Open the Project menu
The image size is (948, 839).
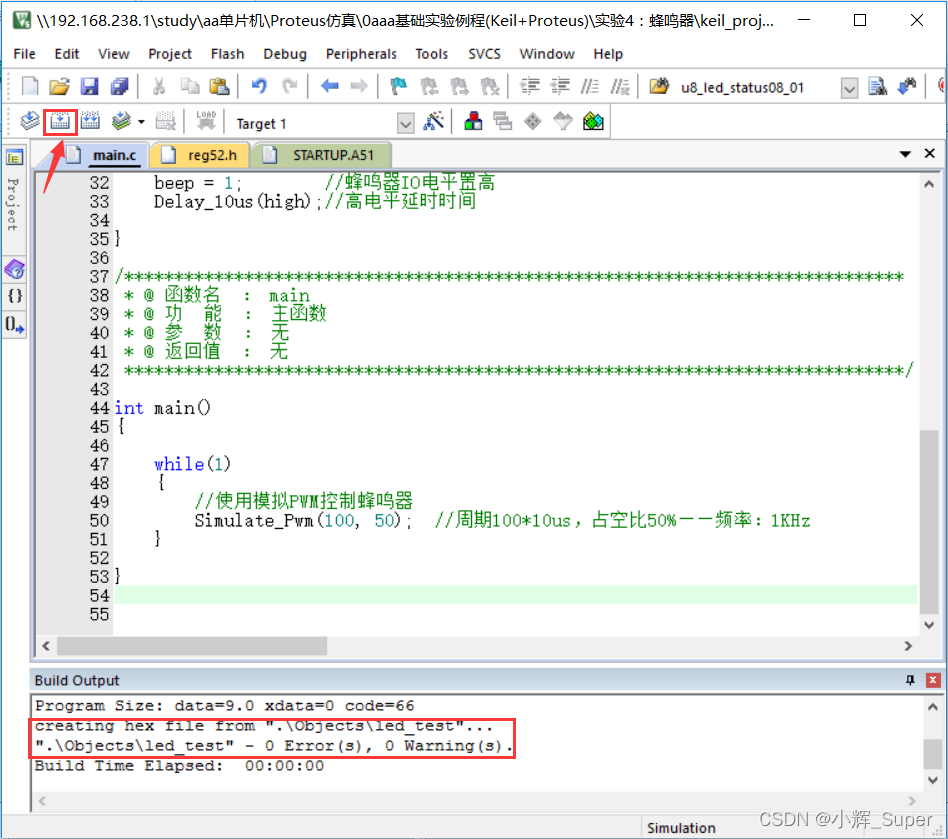[x=170, y=54]
